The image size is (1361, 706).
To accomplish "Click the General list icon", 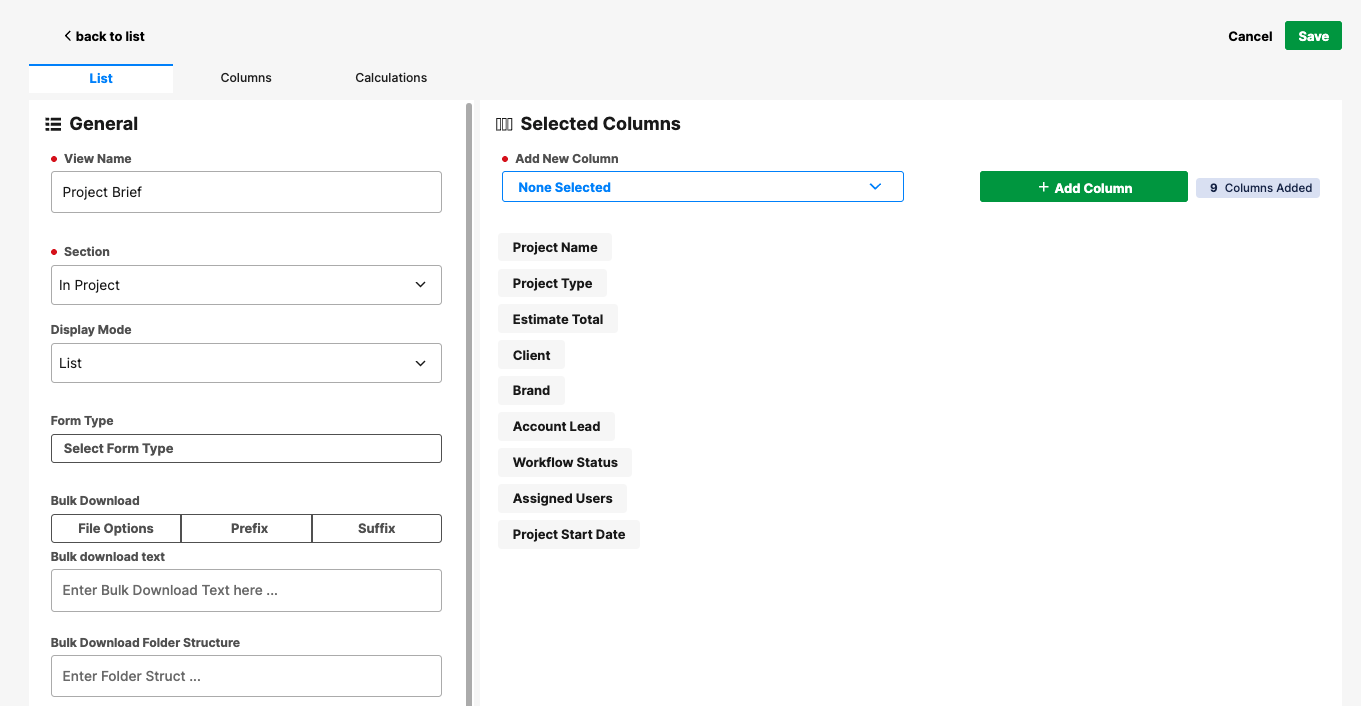I will pyautogui.click(x=54, y=125).
